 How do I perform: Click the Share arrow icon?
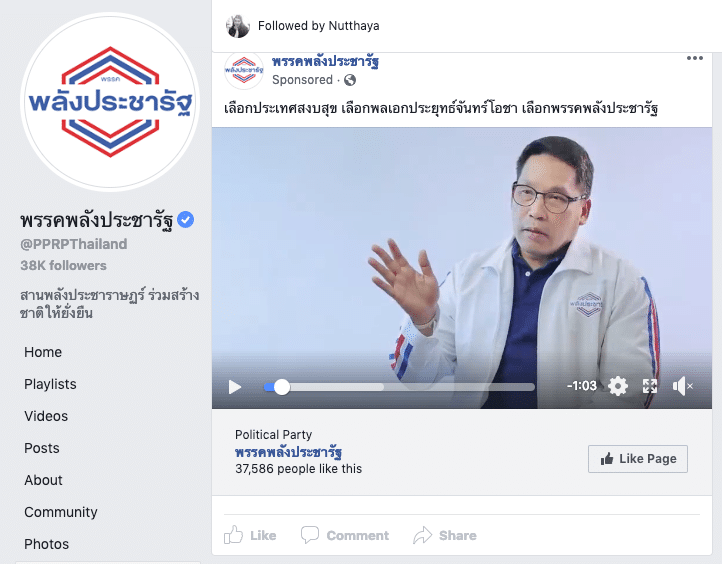point(422,535)
